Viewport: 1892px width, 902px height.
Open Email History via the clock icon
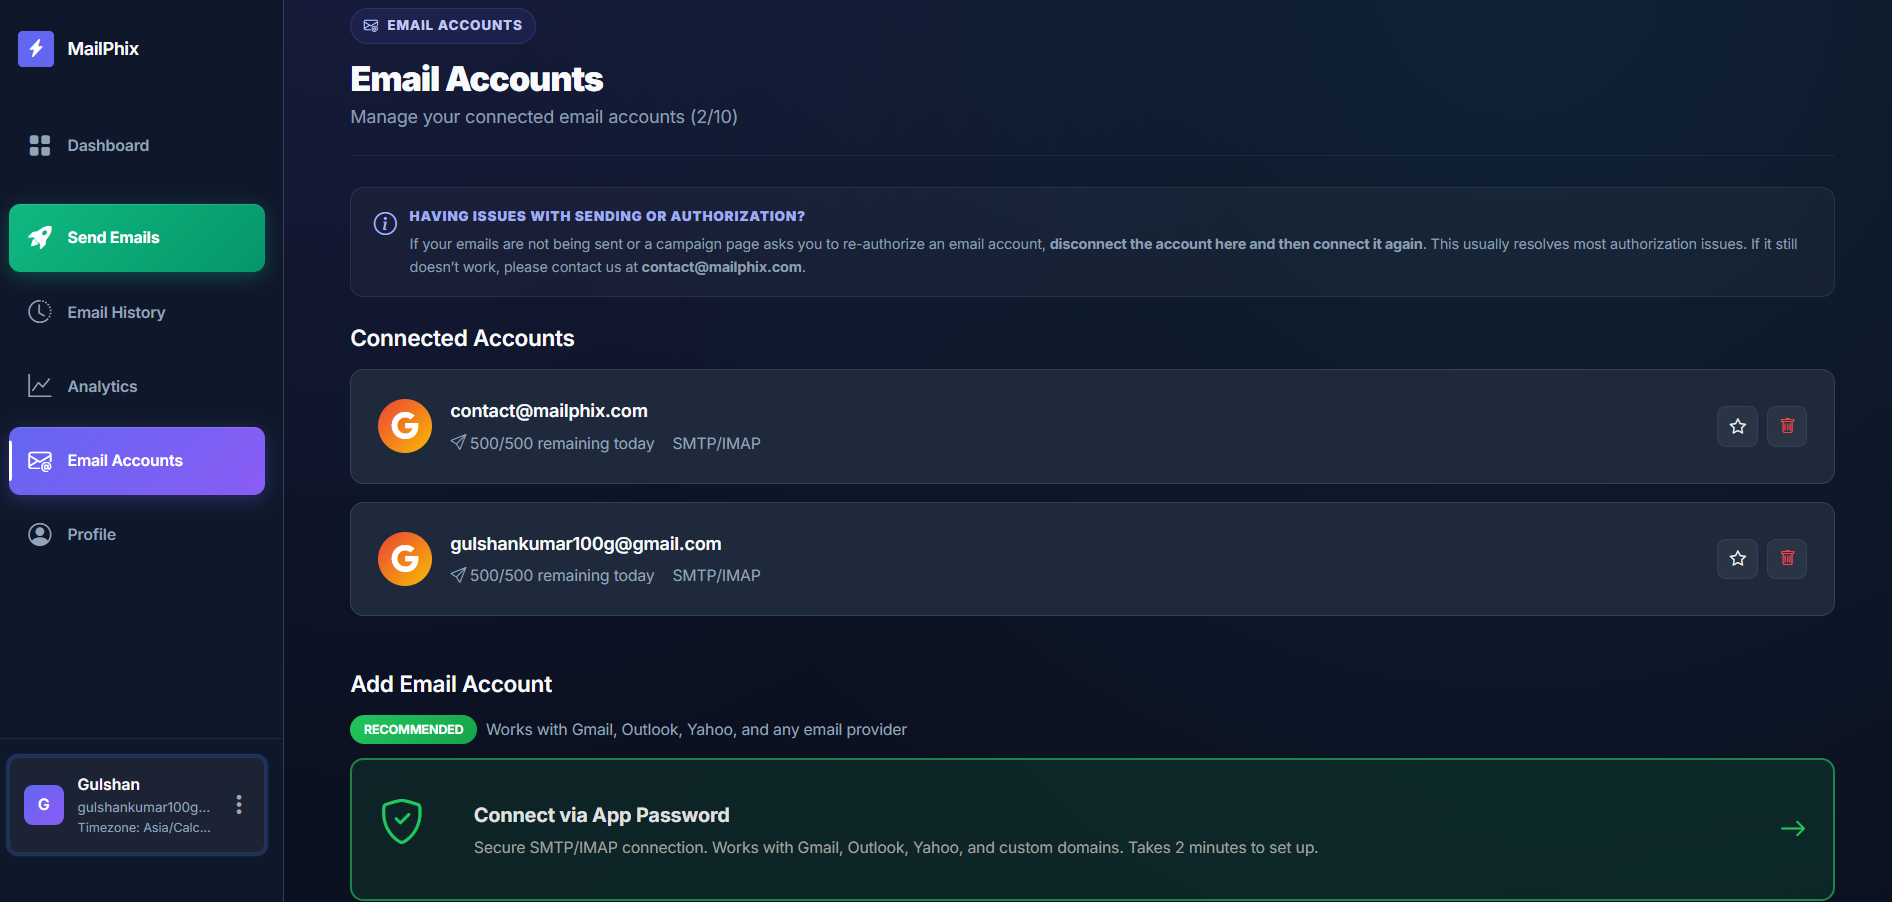tap(40, 311)
